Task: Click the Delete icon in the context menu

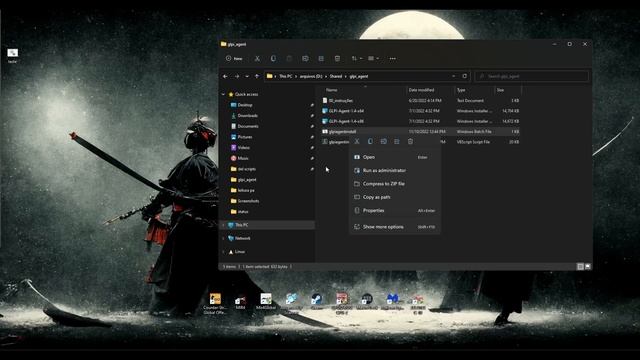Action: click(x=410, y=141)
